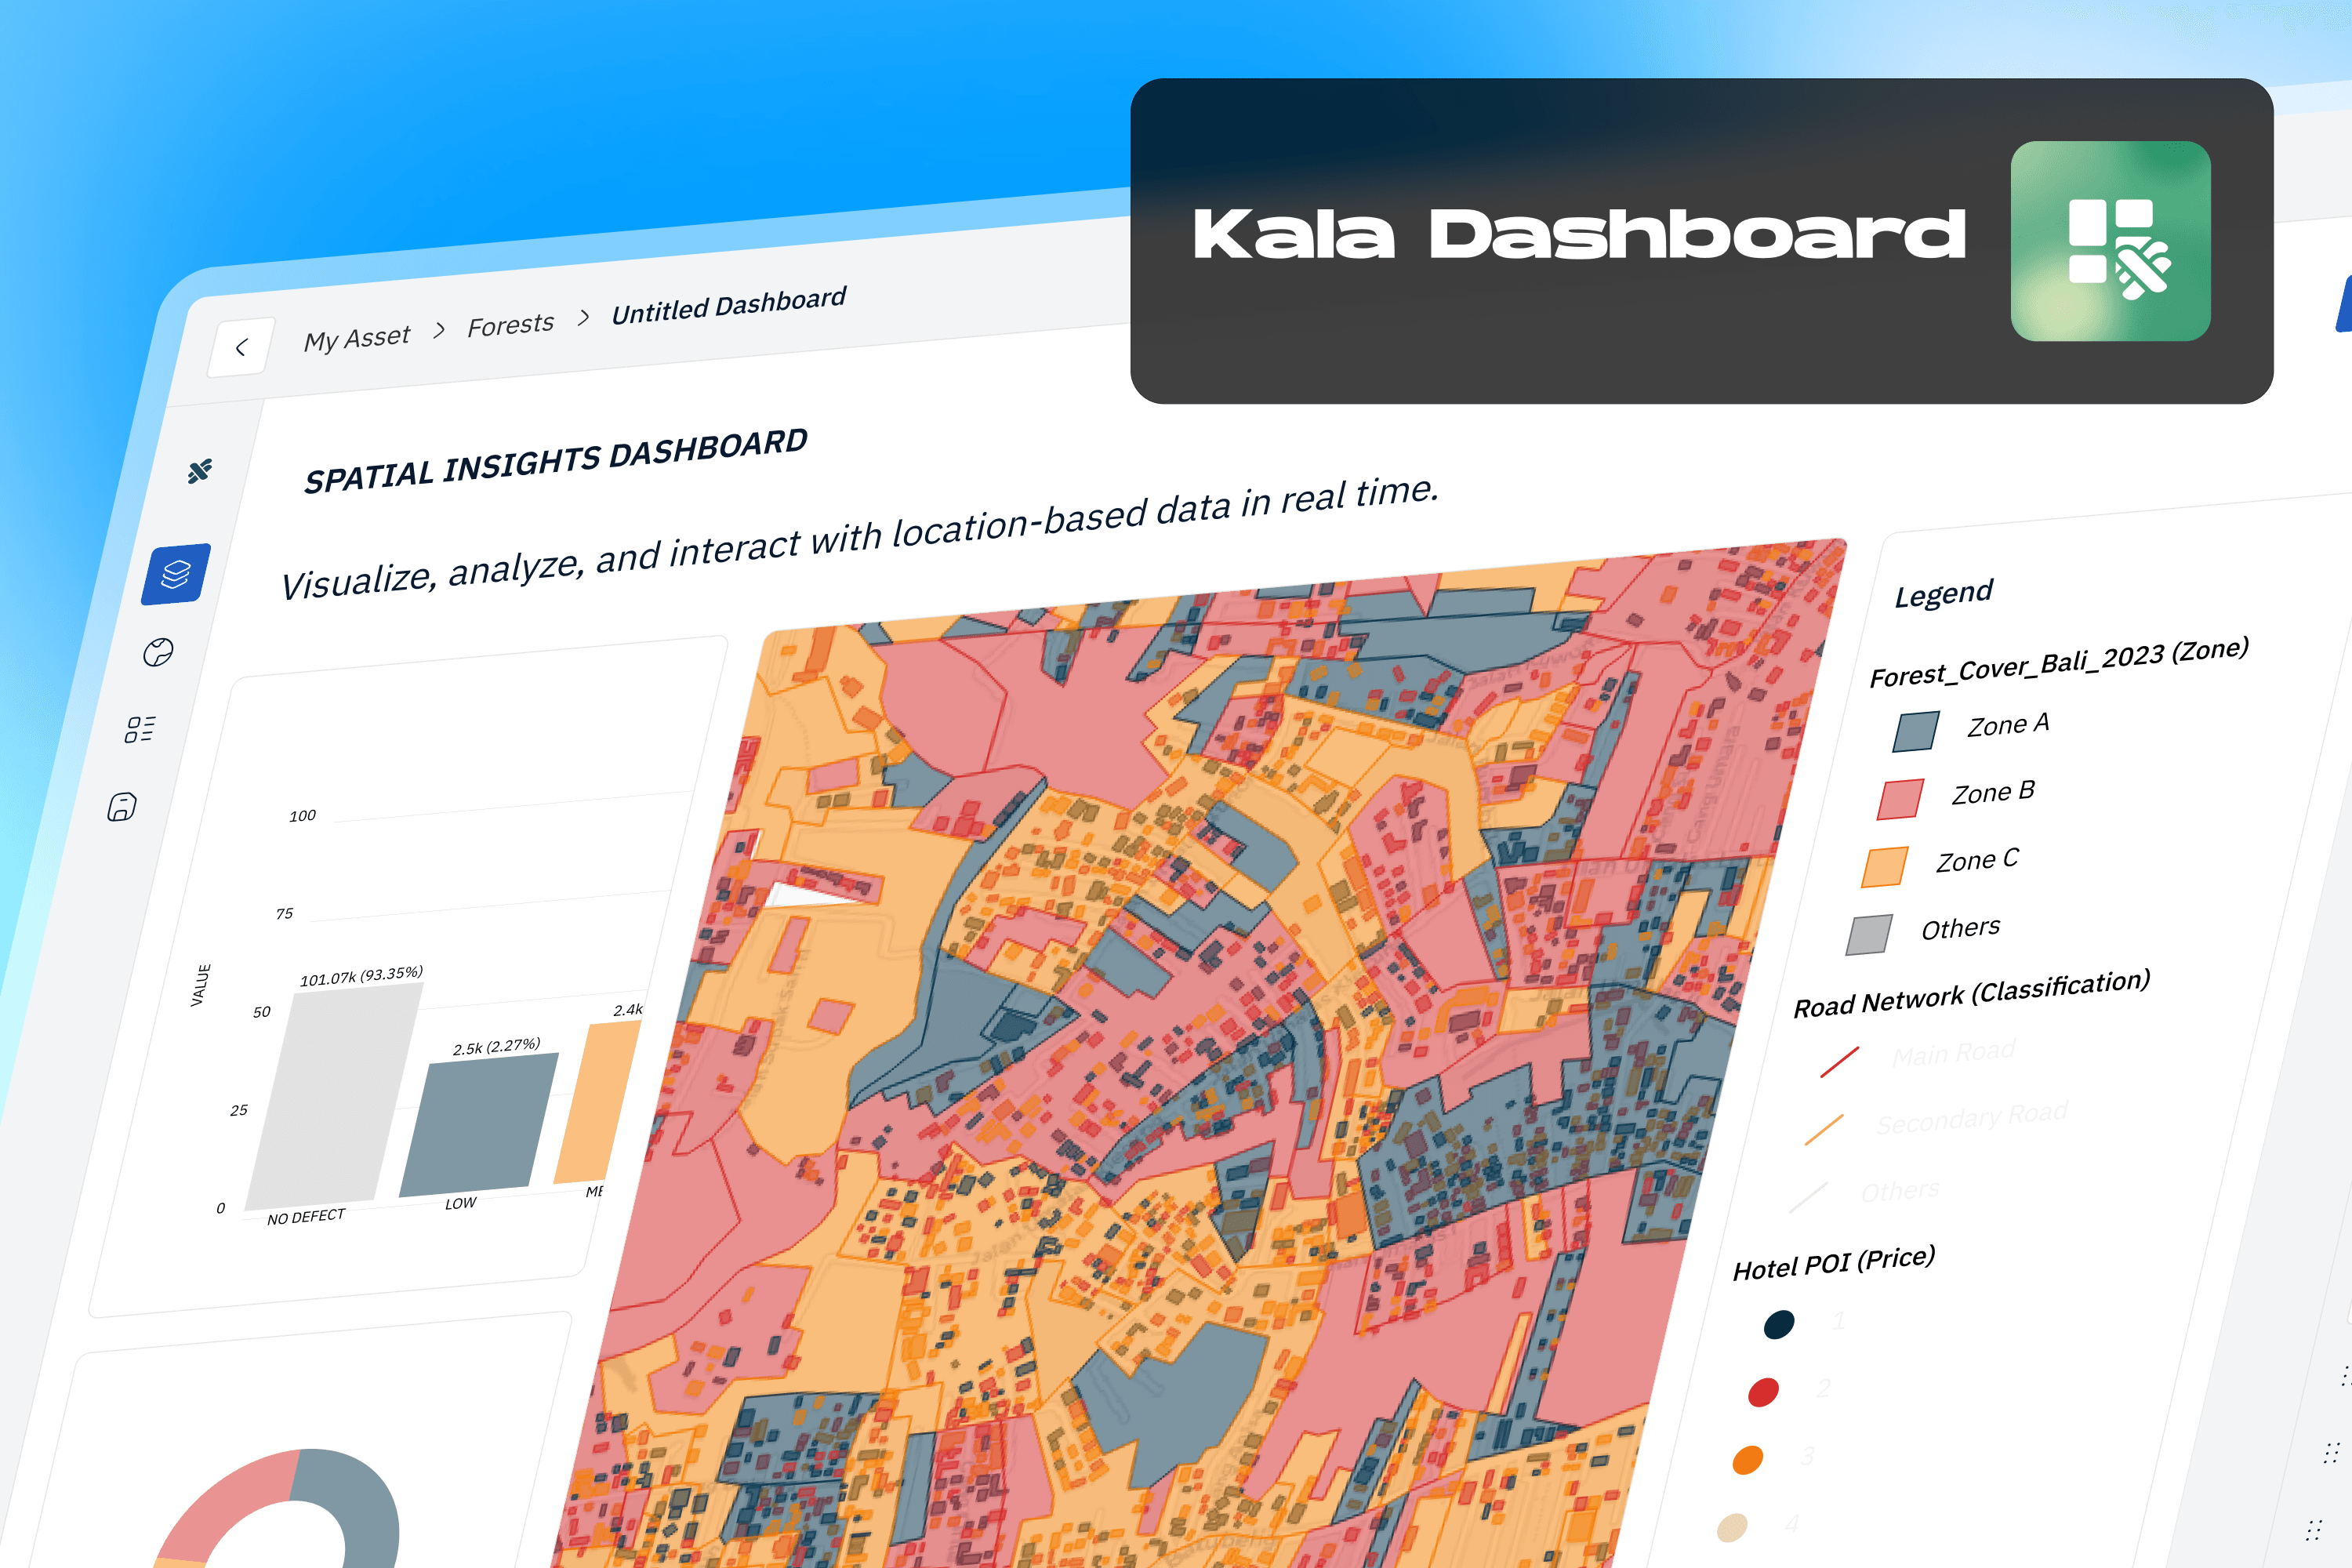Select the Road Network (Classification) layer title
Screen dimensions: 2352x1568
pyautogui.click(x=1971, y=993)
